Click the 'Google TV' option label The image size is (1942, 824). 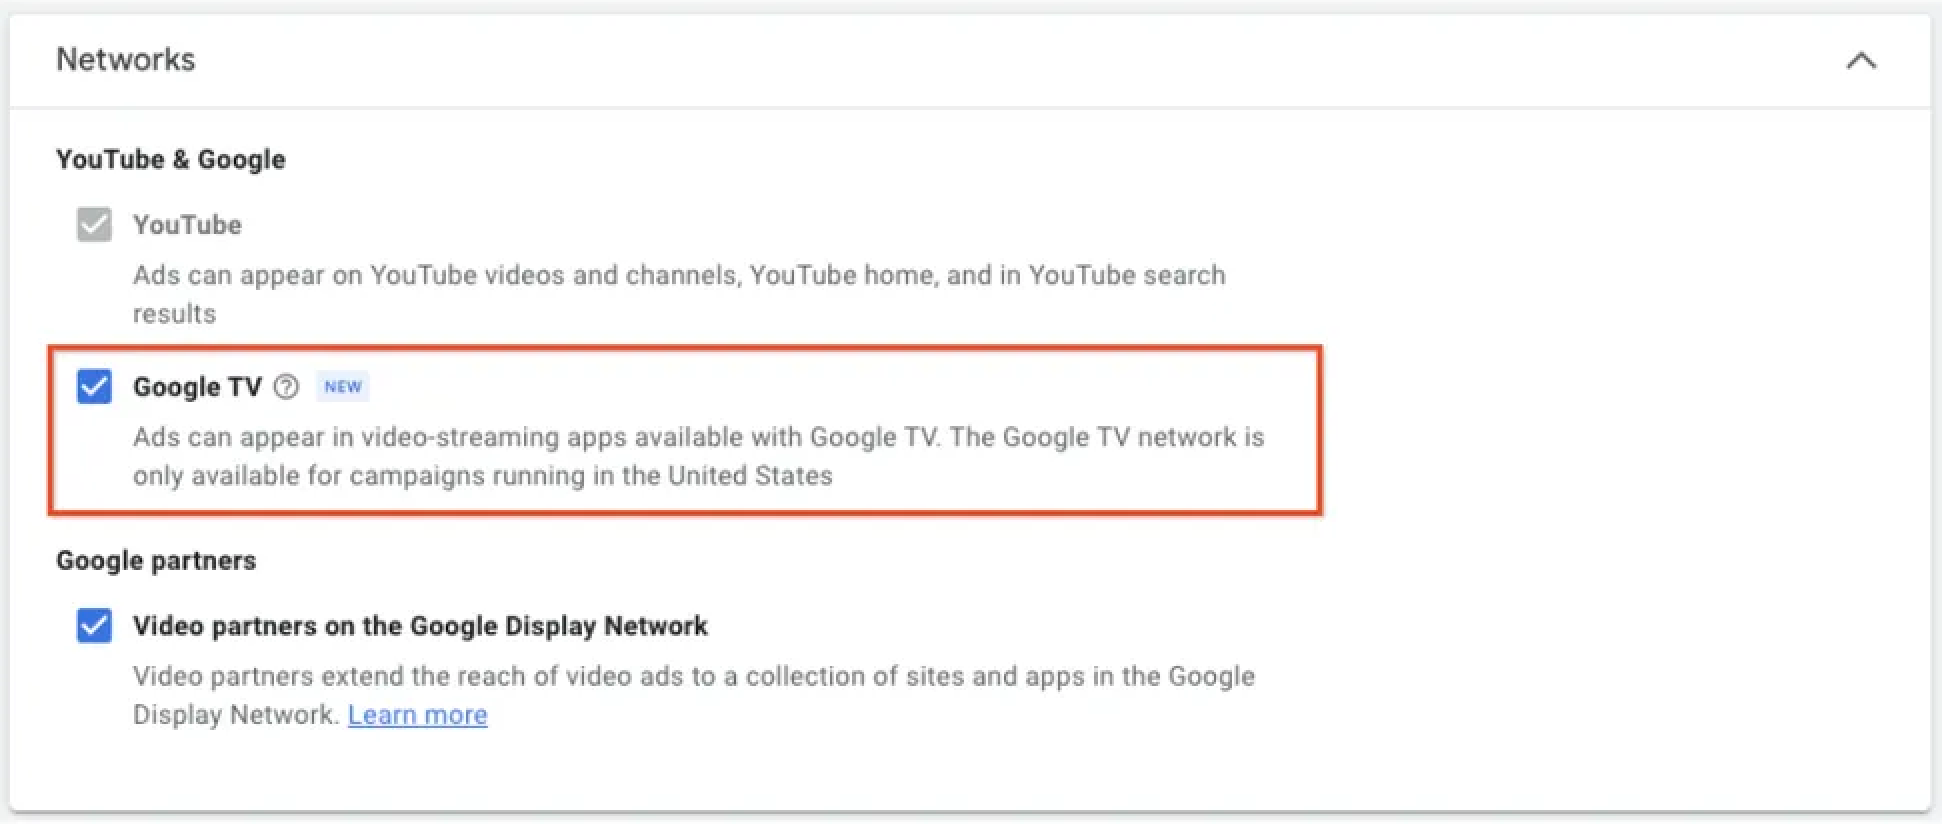click(197, 387)
